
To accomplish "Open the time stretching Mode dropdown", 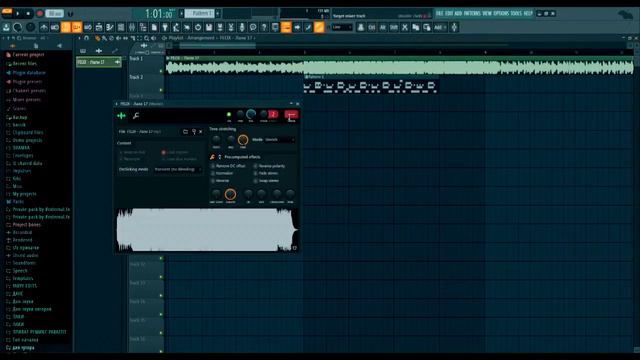I will 280,140.
